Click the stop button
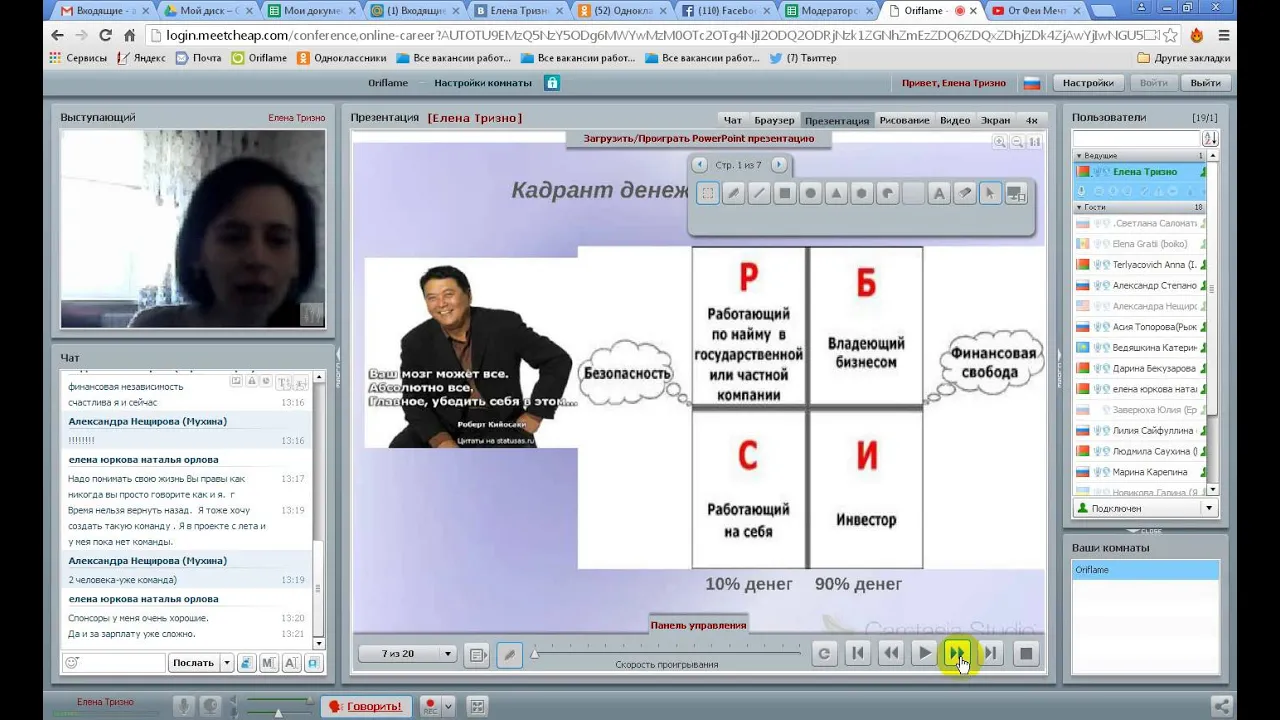 pos(1025,654)
